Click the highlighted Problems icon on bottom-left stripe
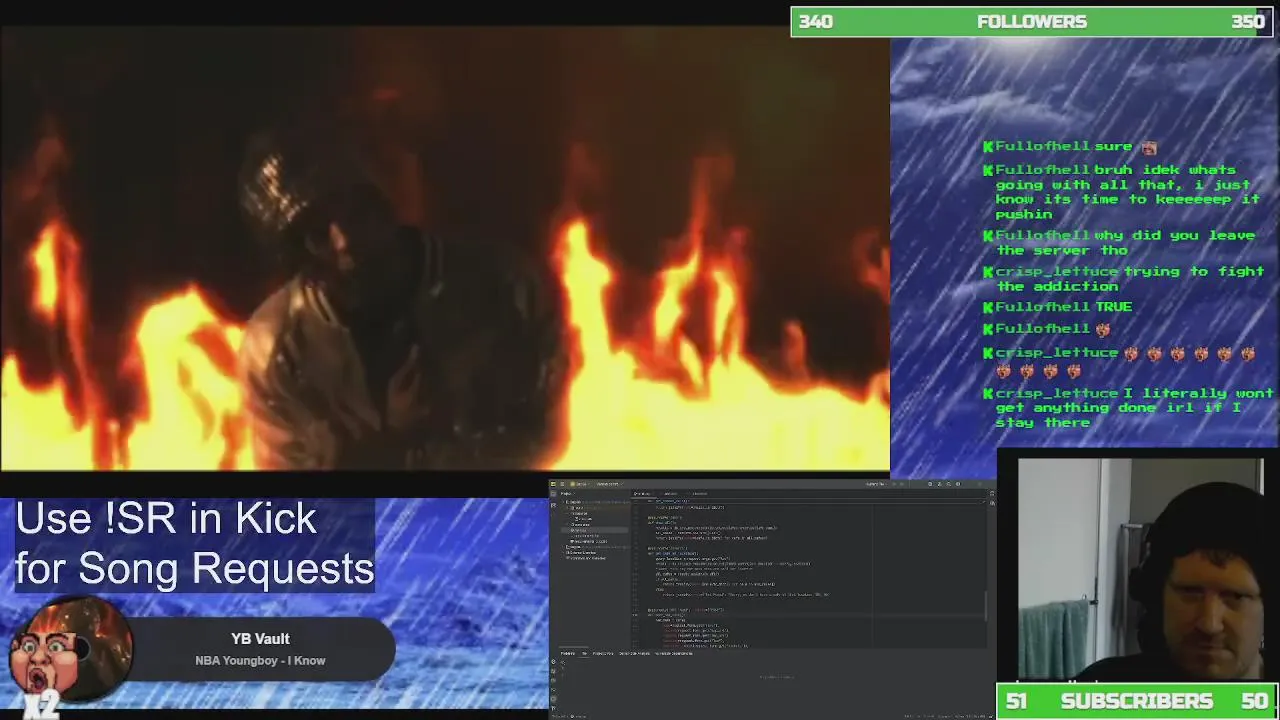The height and width of the screenshot is (720, 1280). click(553, 699)
